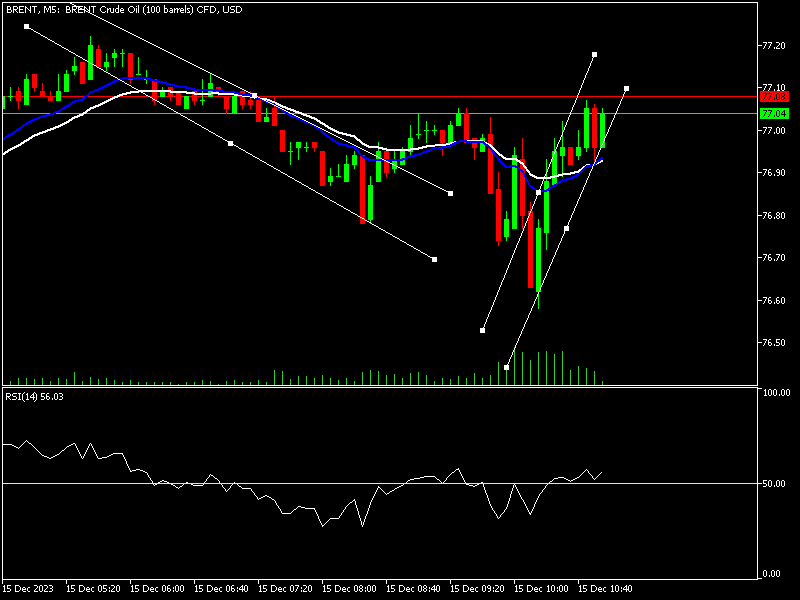Click the RSI(14) 56.03 indicator label
The height and width of the screenshot is (600, 800).
pyautogui.click(x=35, y=397)
